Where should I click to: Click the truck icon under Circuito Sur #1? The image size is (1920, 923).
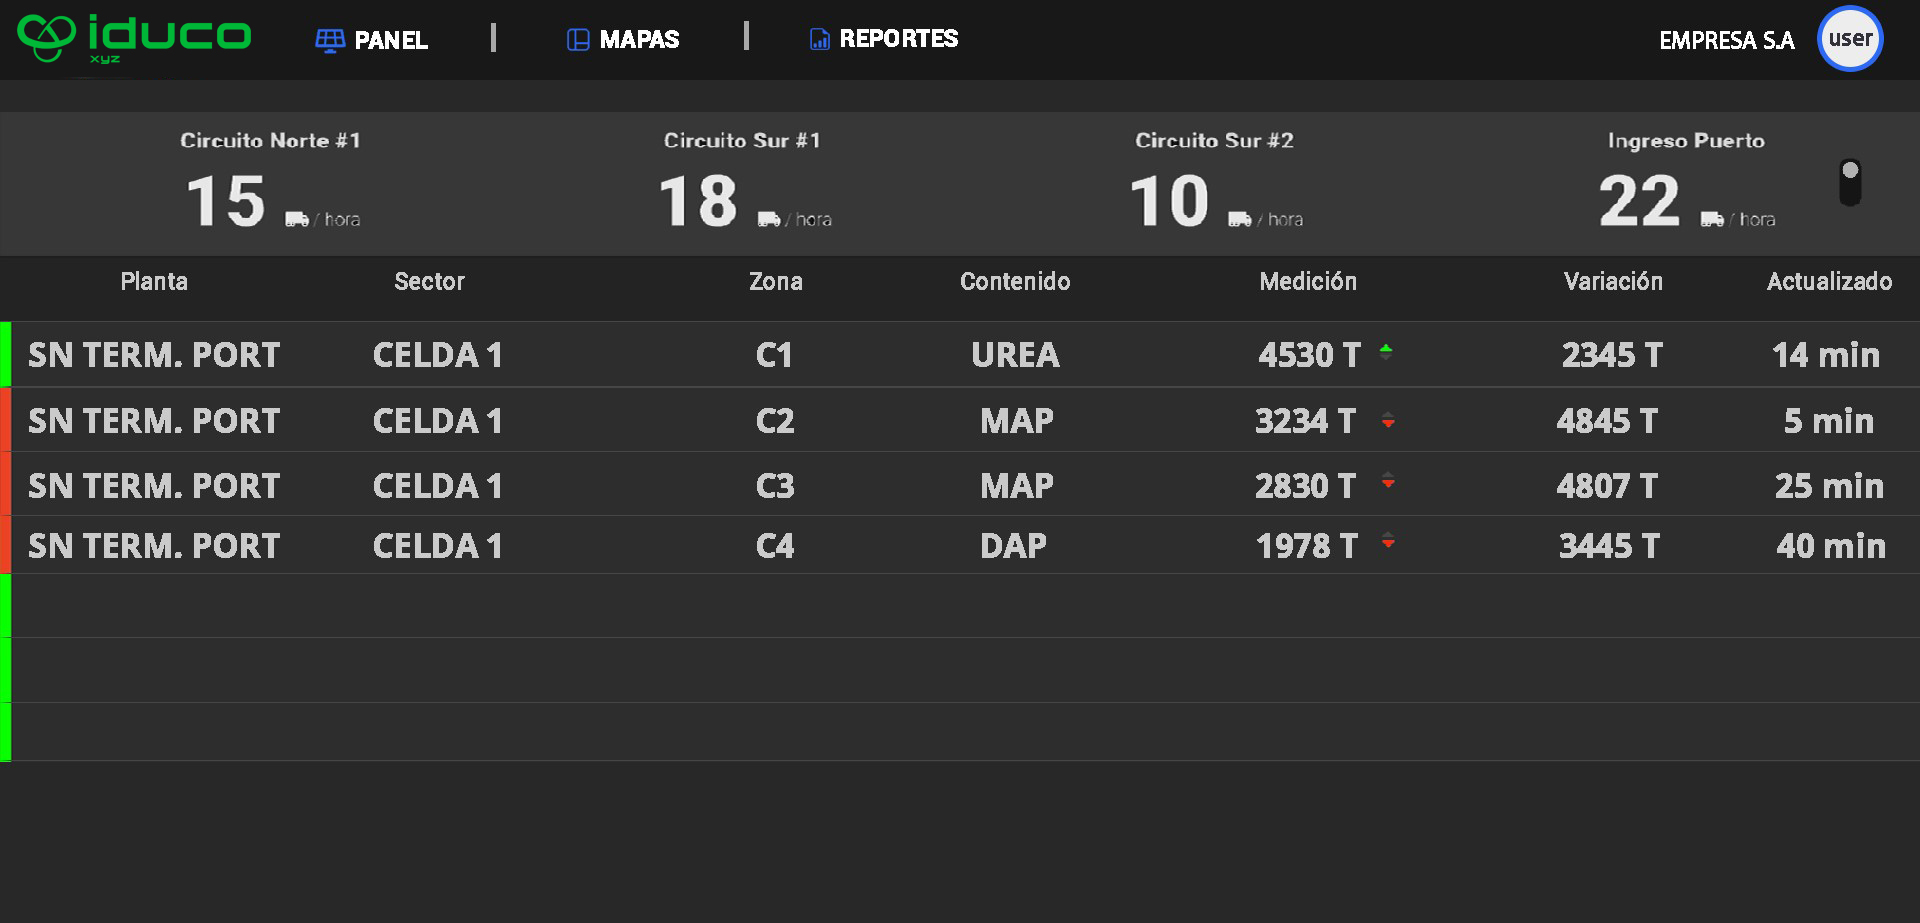[x=769, y=219]
